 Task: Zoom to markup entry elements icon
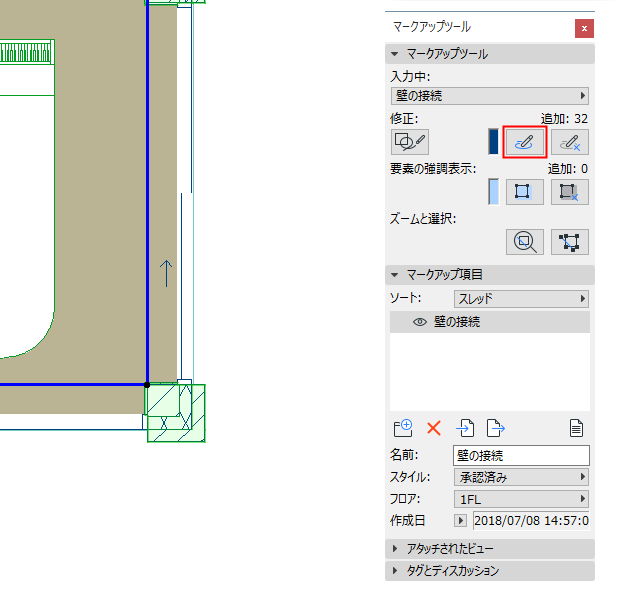pyautogui.click(x=524, y=242)
